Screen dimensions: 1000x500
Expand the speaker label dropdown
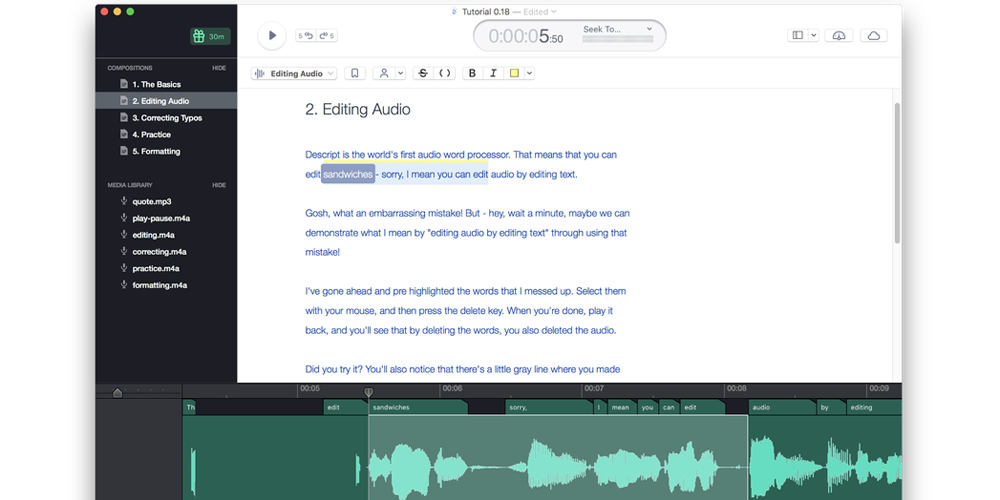[389, 73]
